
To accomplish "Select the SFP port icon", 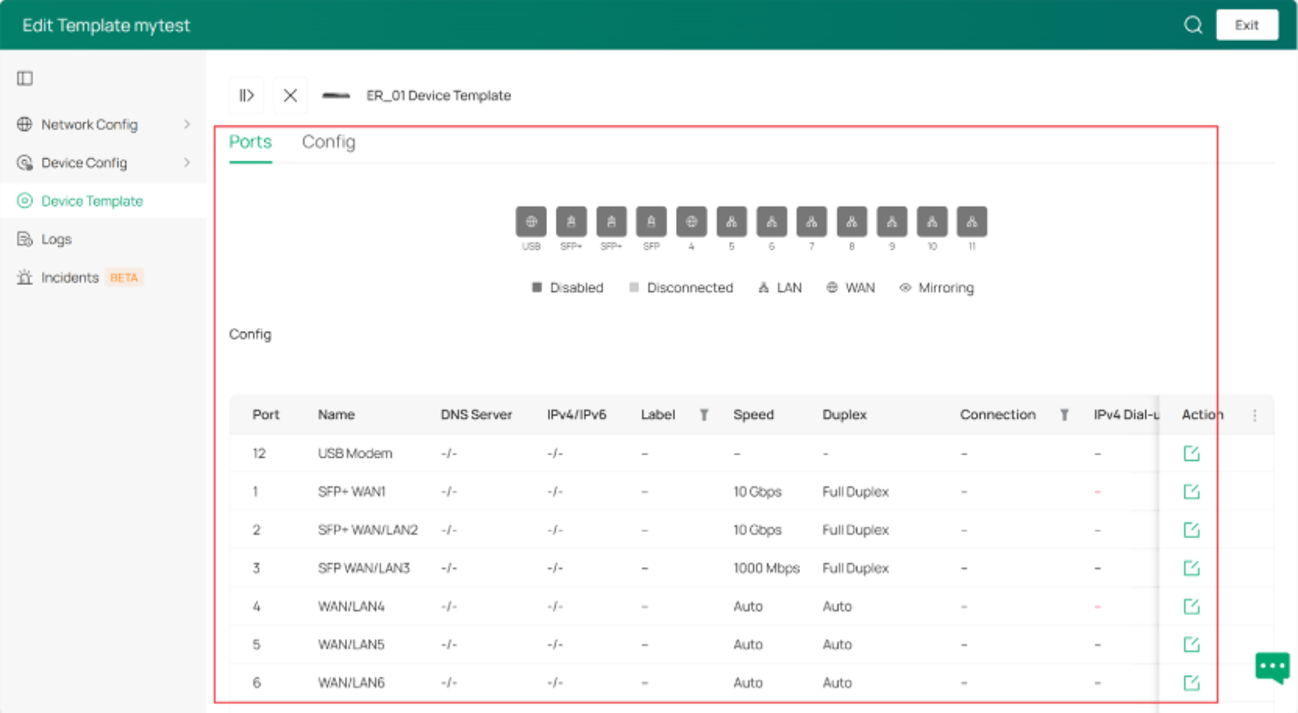I will click(651, 222).
